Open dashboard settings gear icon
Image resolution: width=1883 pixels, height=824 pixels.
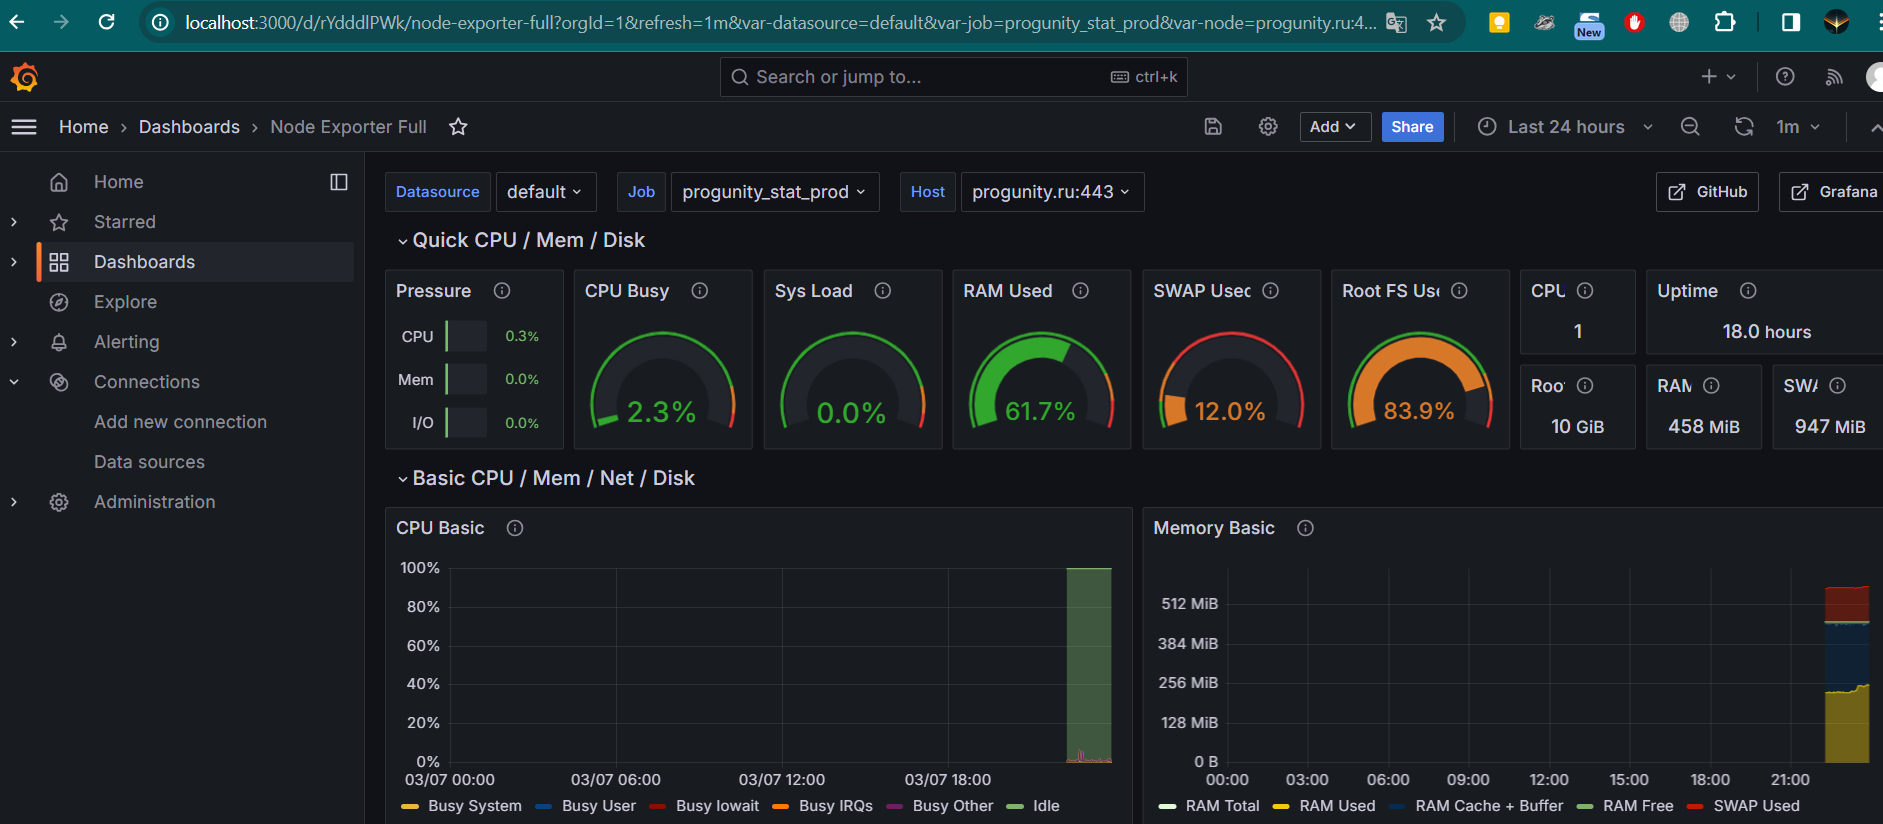[1268, 127]
